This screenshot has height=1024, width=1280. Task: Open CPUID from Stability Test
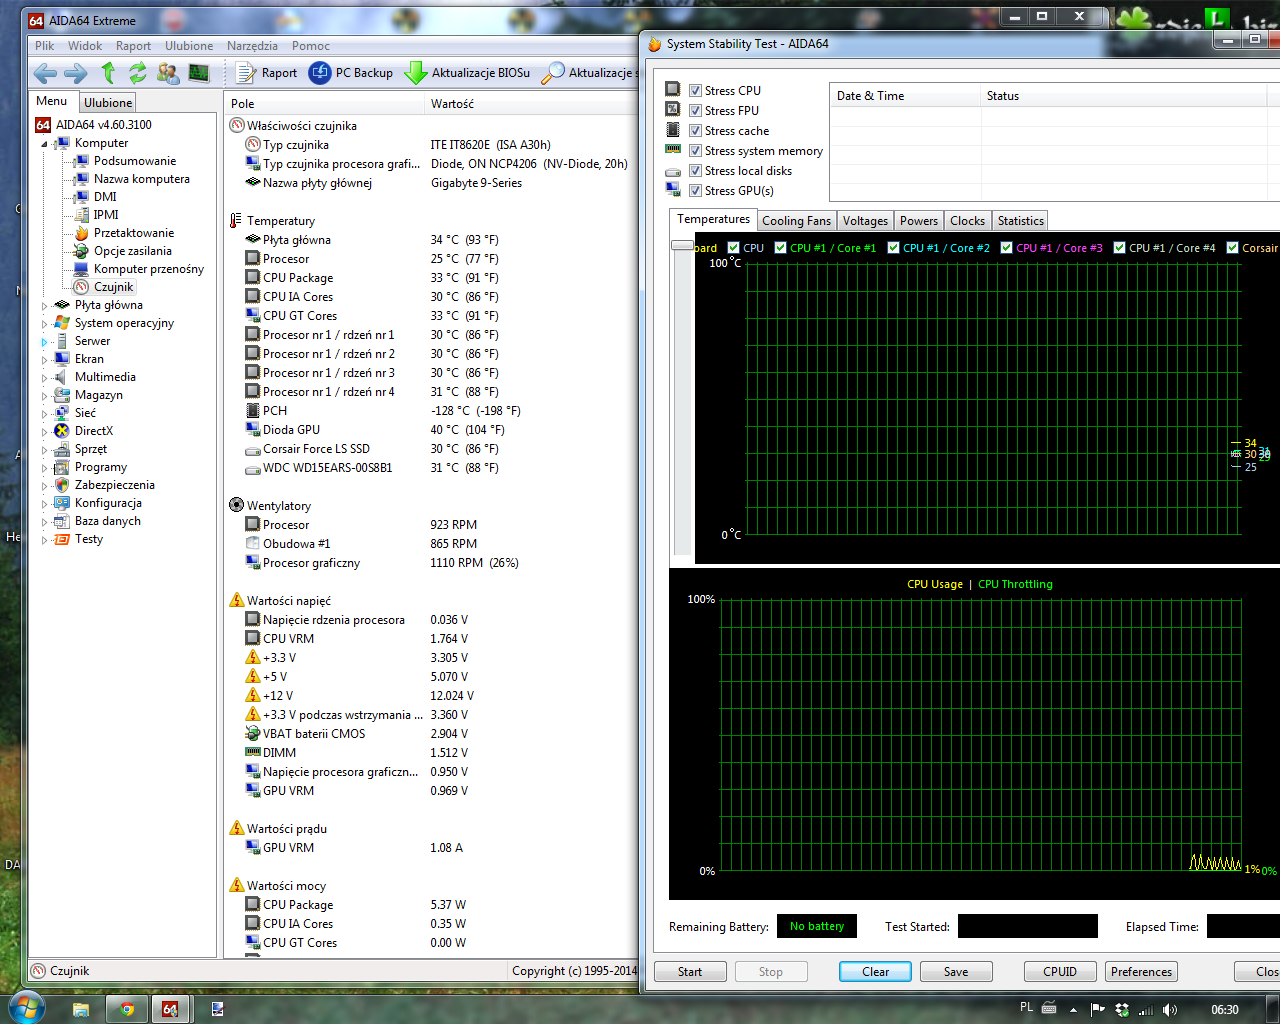pyautogui.click(x=1060, y=972)
